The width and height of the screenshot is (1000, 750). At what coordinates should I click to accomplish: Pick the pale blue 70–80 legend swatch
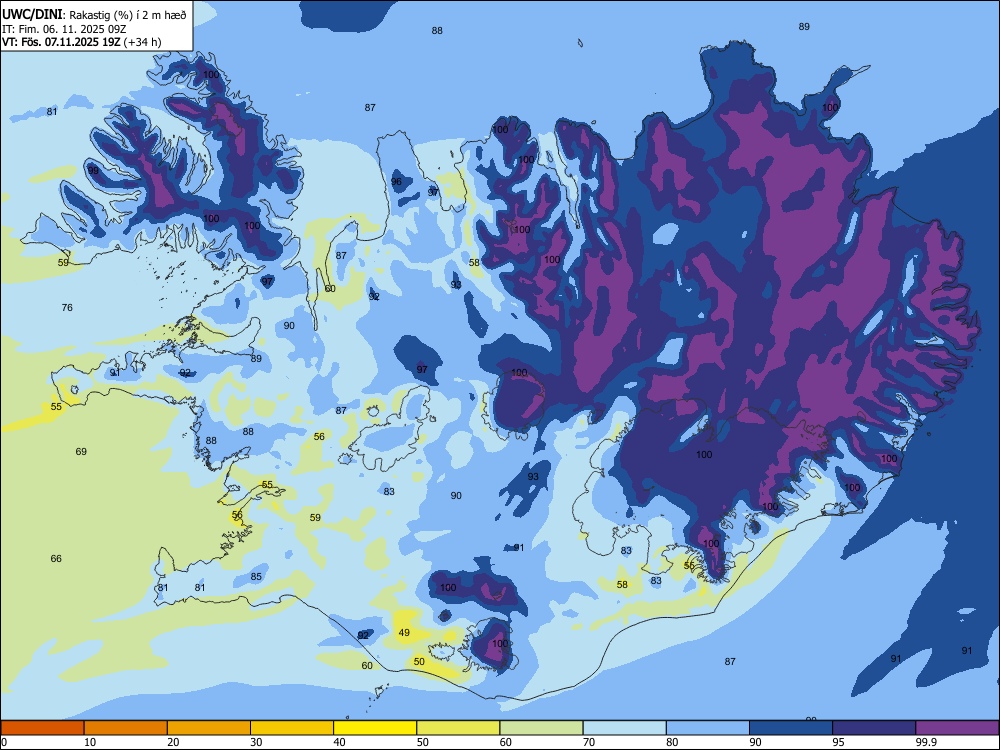[x=624, y=728]
